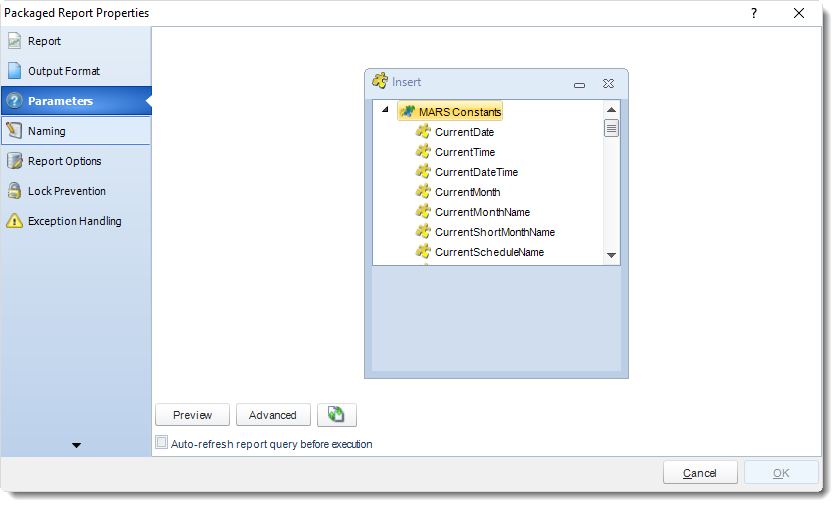The width and height of the screenshot is (838, 507).
Task: Click the CurrentTime puzzle icon
Action: point(423,152)
